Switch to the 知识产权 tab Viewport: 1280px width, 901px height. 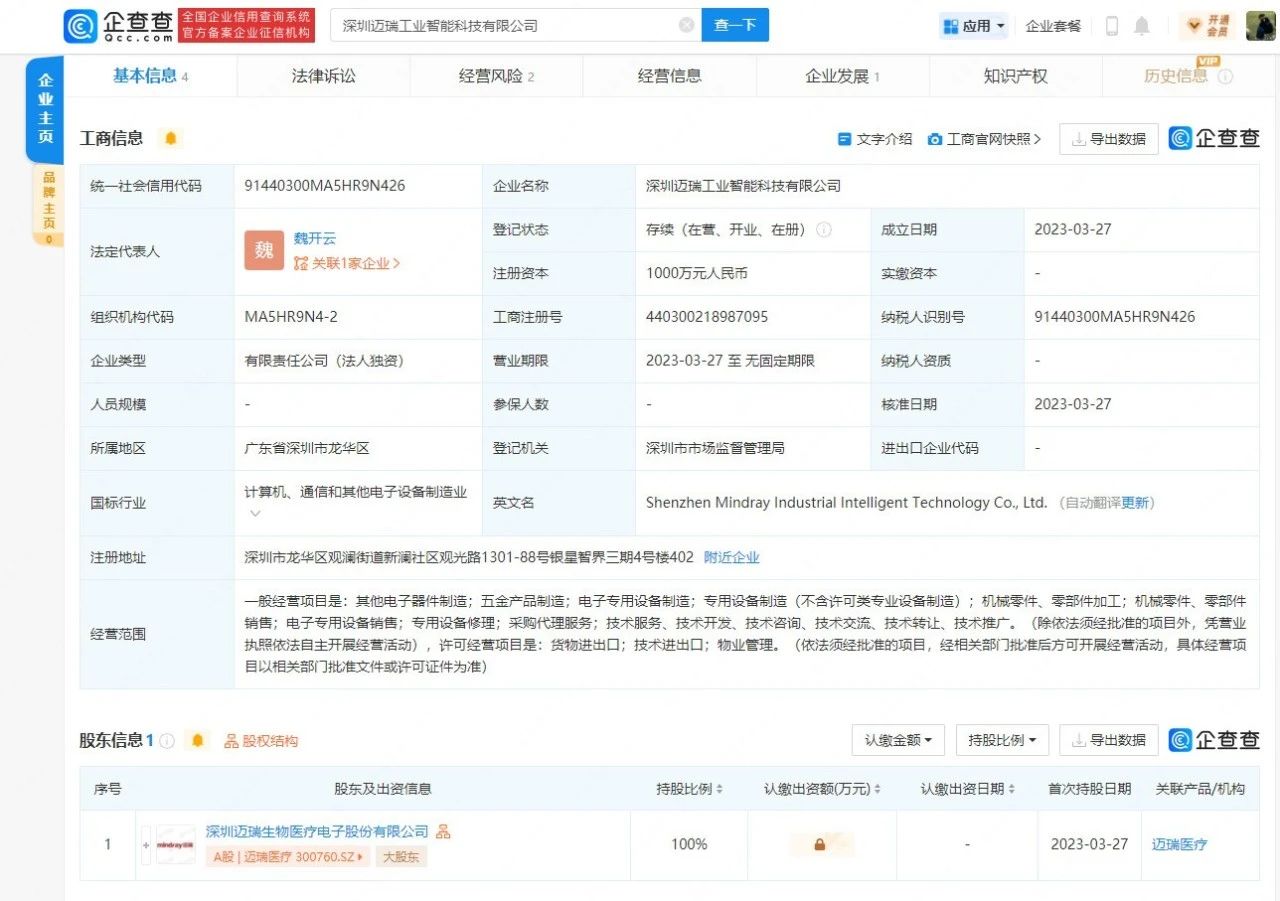coord(1015,76)
